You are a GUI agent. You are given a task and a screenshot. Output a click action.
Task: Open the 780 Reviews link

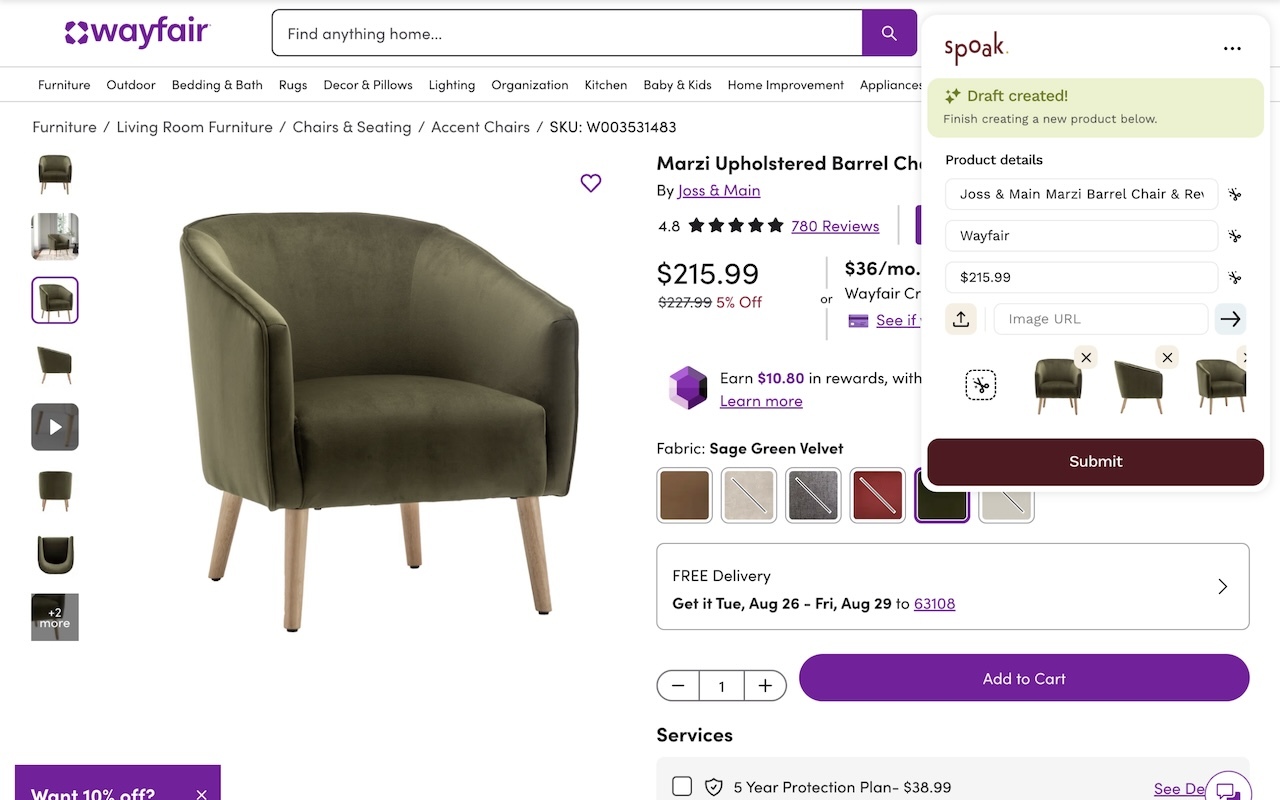(x=835, y=226)
